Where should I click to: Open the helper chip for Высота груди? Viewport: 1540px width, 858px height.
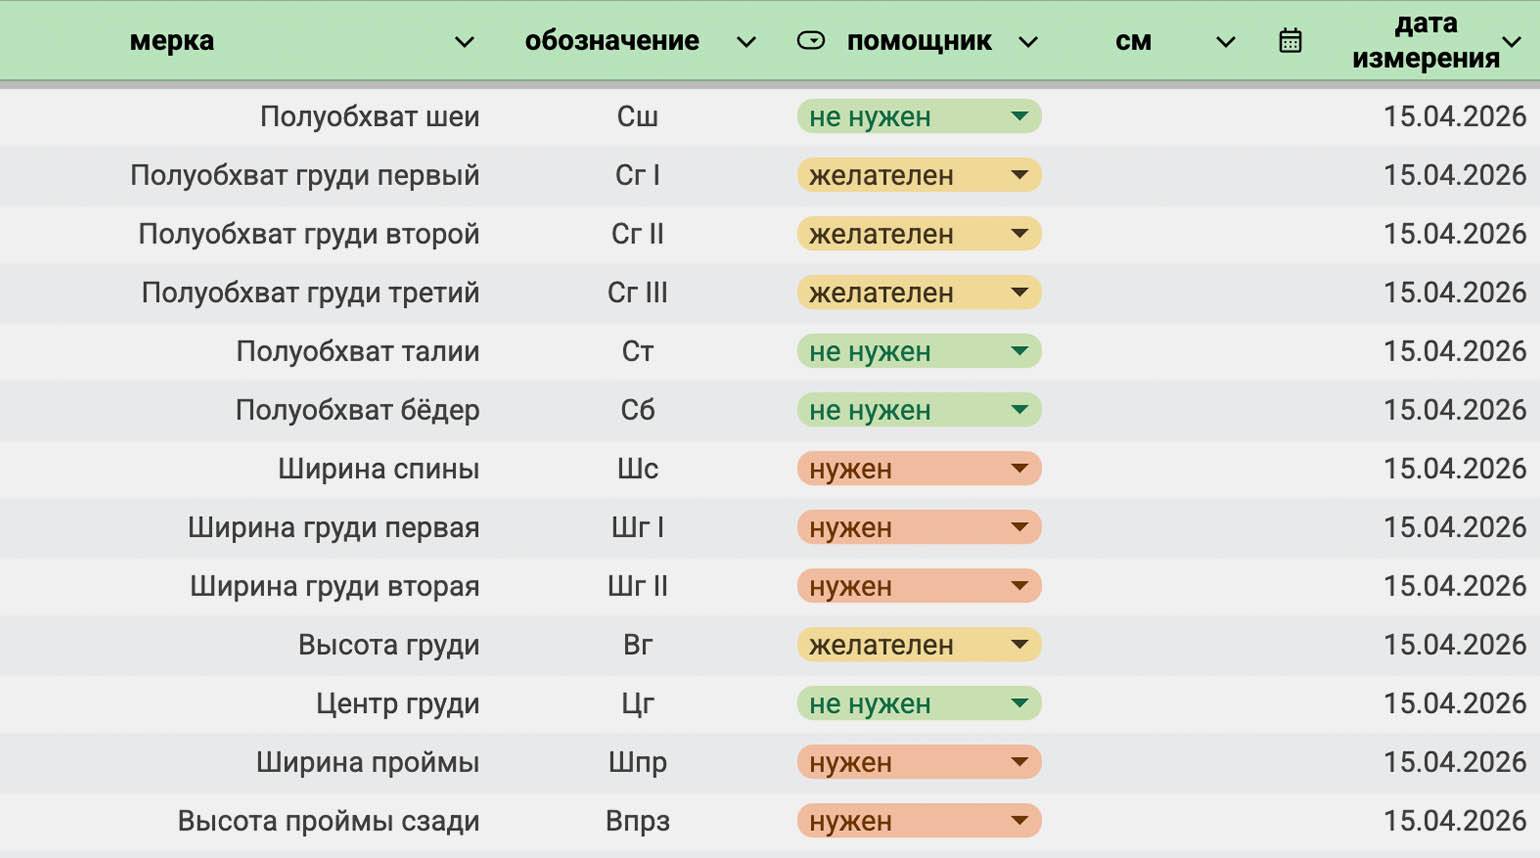1019,645
